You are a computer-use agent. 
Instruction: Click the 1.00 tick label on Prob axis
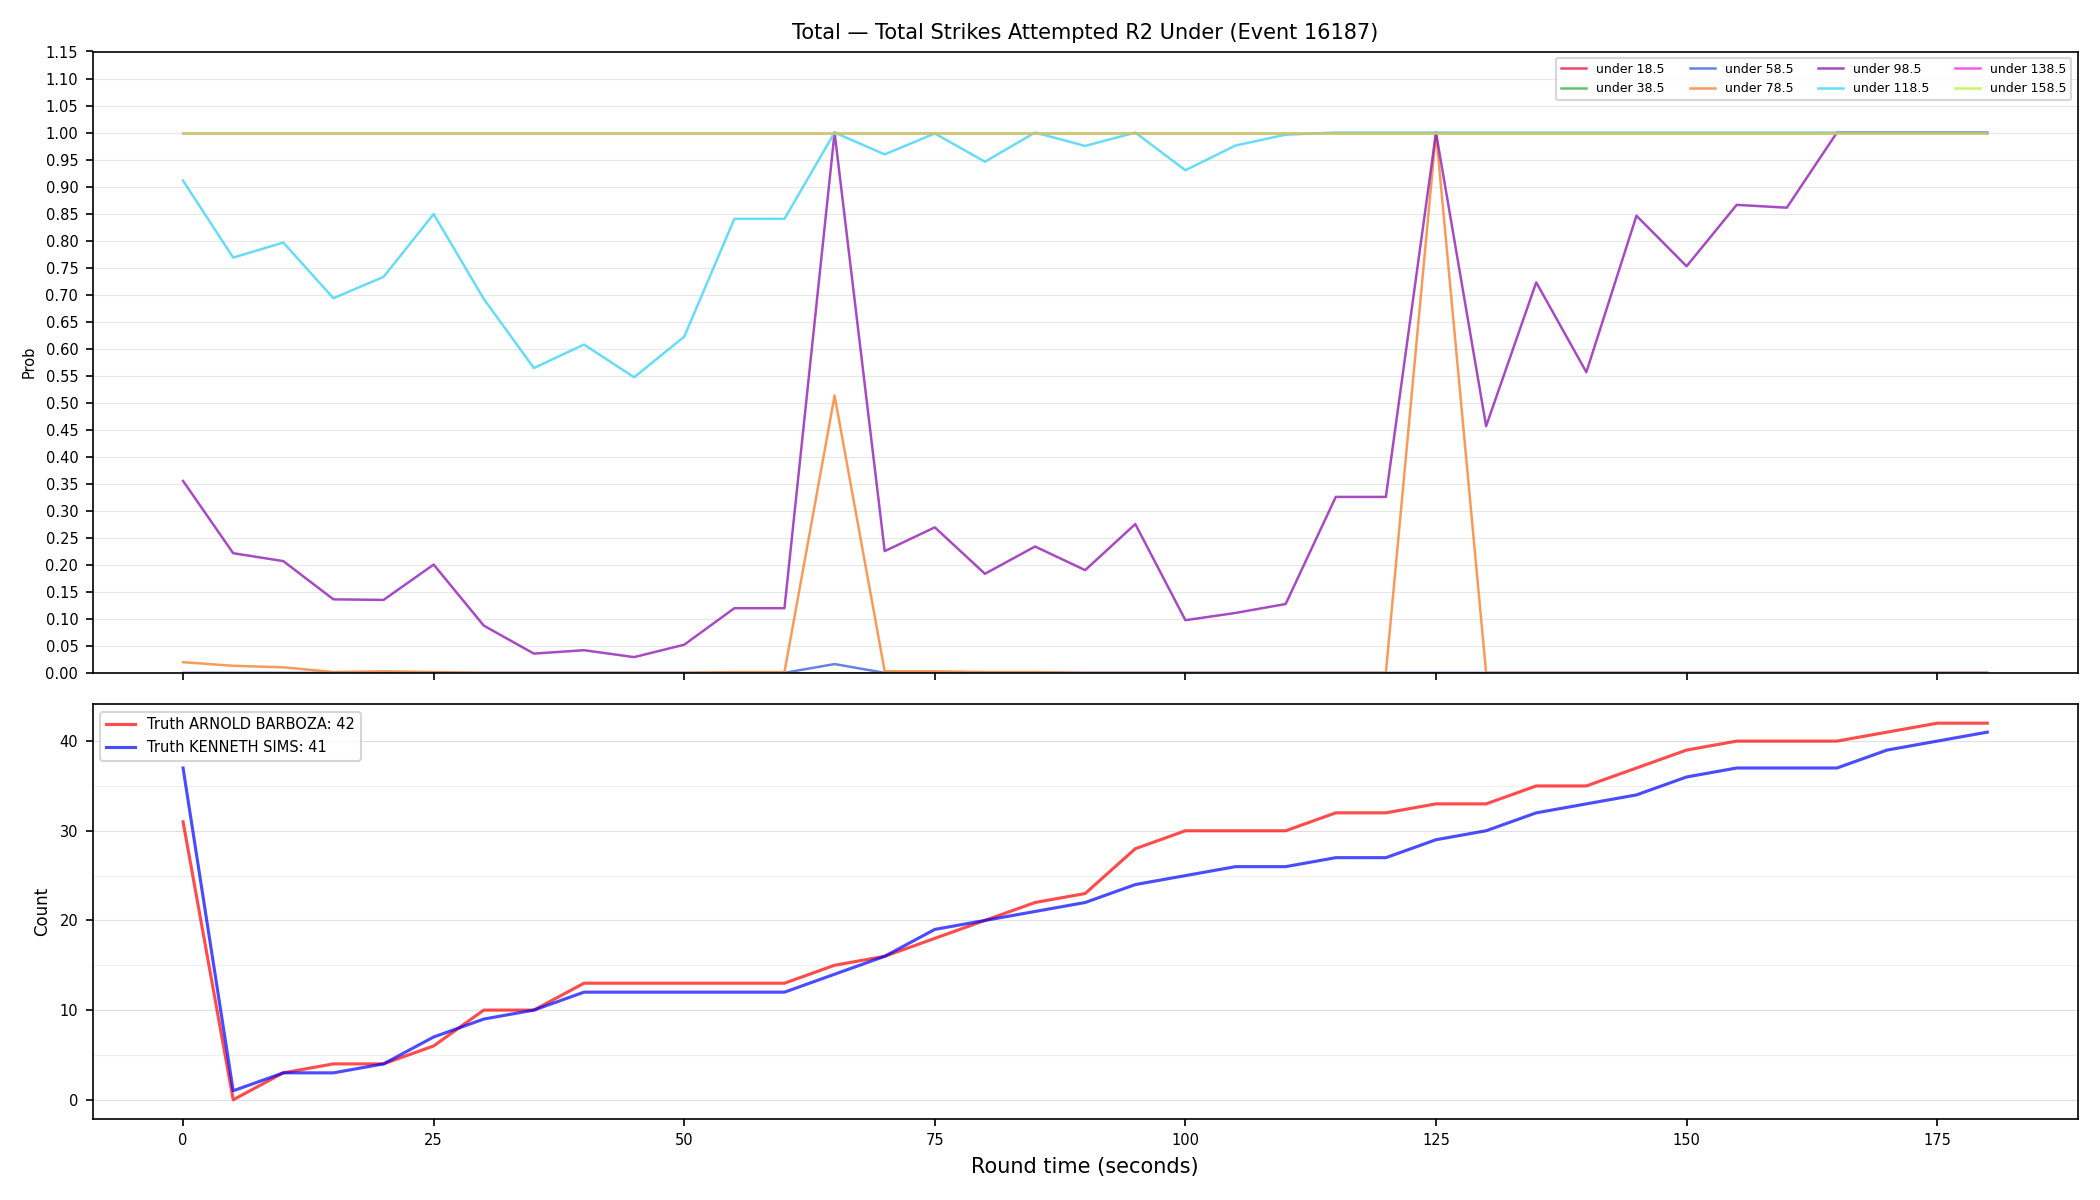[62, 134]
